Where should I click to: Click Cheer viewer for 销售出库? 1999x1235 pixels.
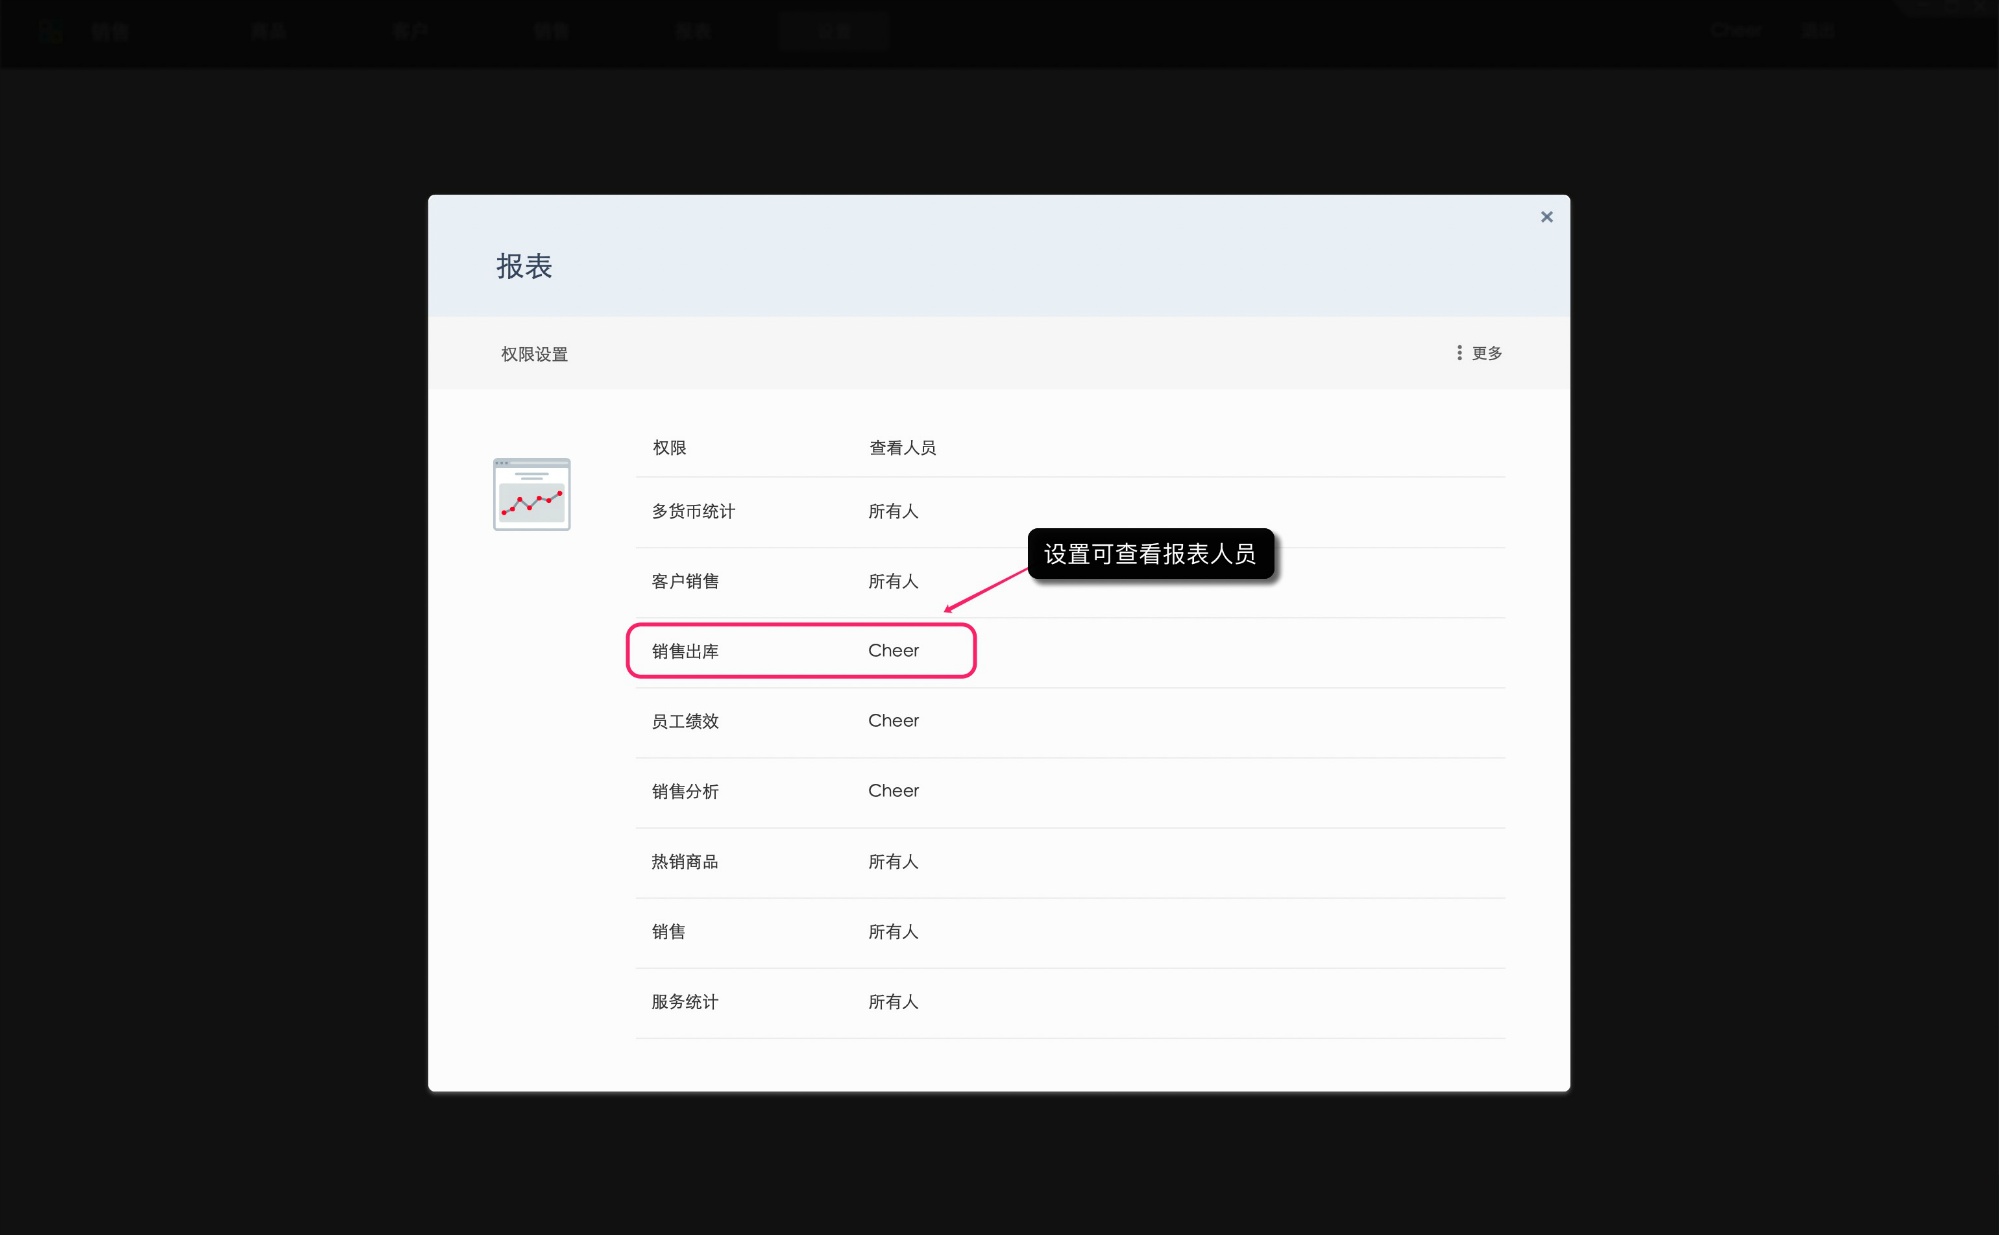point(893,651)
